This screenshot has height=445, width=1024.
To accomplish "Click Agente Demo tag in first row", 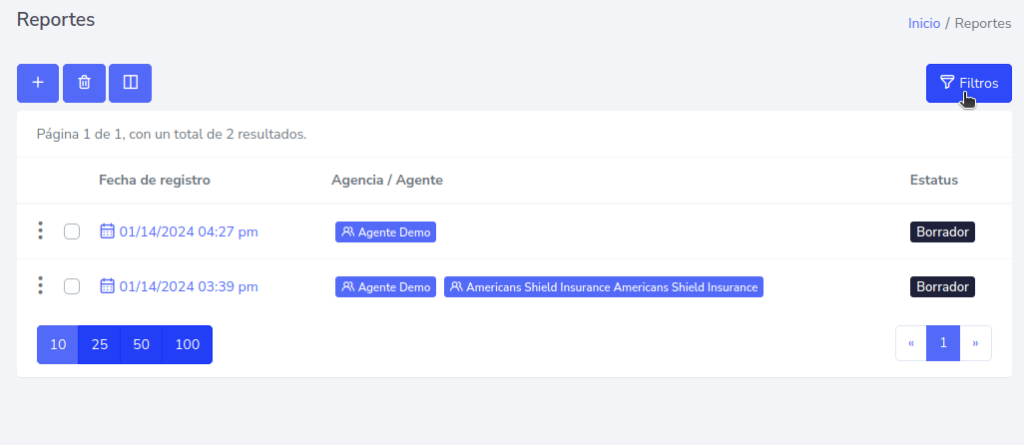I will pyautogui.click(x=386, y=232).
